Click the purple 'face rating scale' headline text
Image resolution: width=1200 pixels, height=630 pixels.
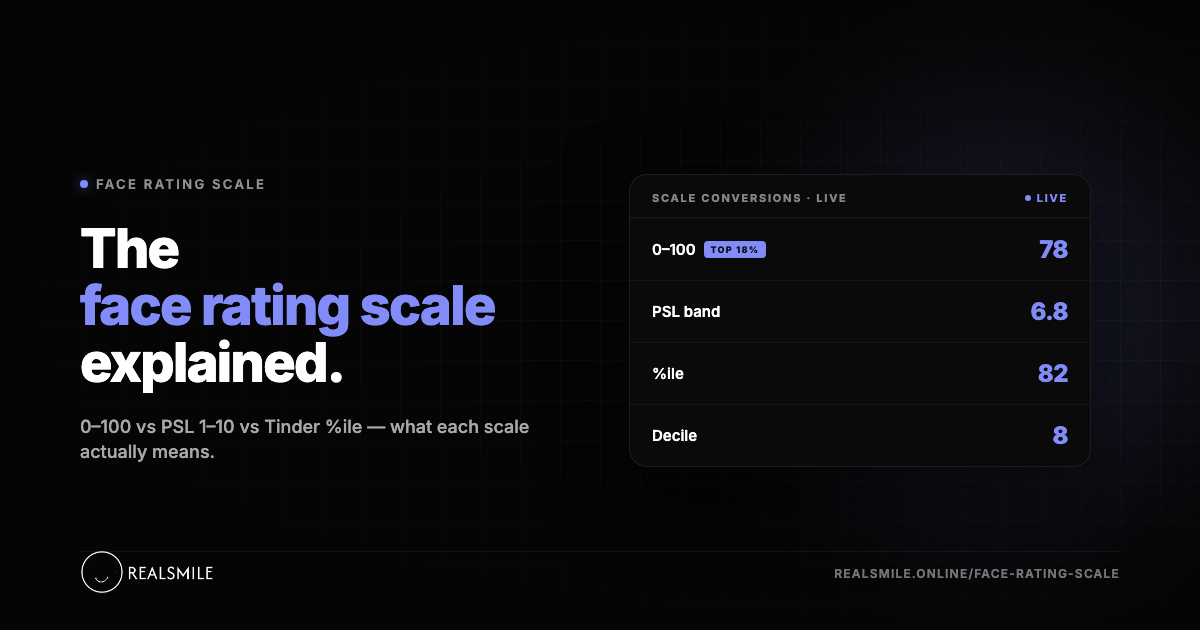(288, 305)
